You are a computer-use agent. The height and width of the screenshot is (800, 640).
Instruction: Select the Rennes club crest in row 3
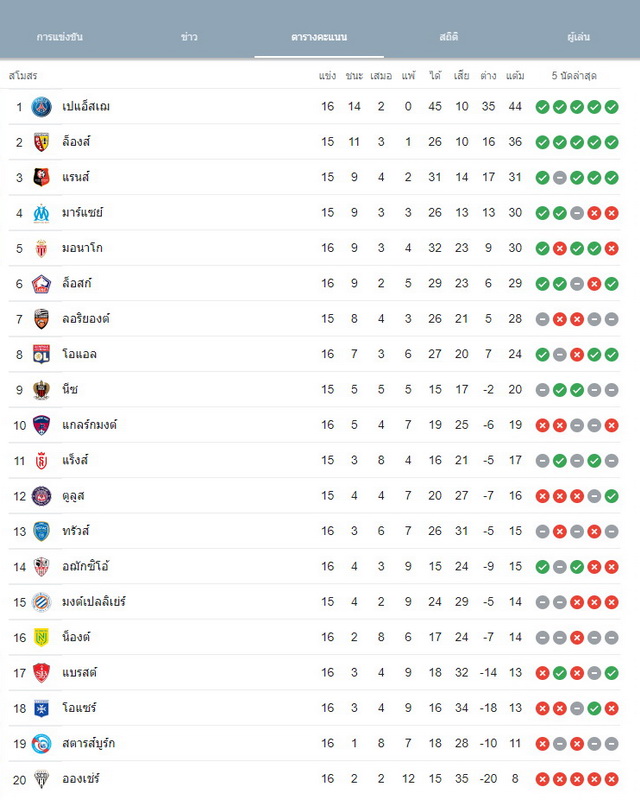coord(41,178)
